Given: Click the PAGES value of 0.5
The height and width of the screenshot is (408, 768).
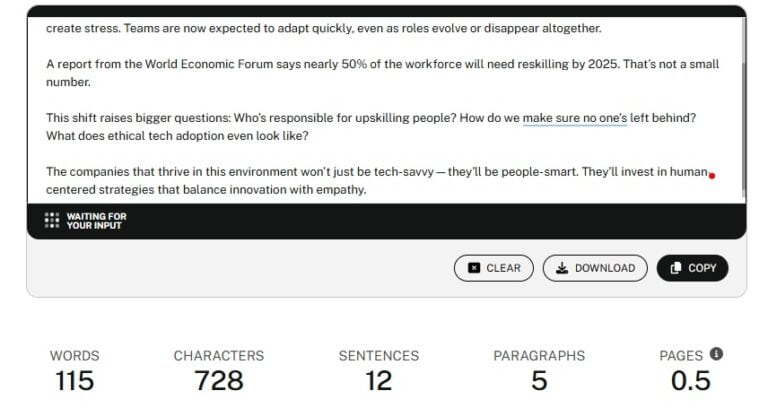Looking at the screenshot, I should [690, 380].
